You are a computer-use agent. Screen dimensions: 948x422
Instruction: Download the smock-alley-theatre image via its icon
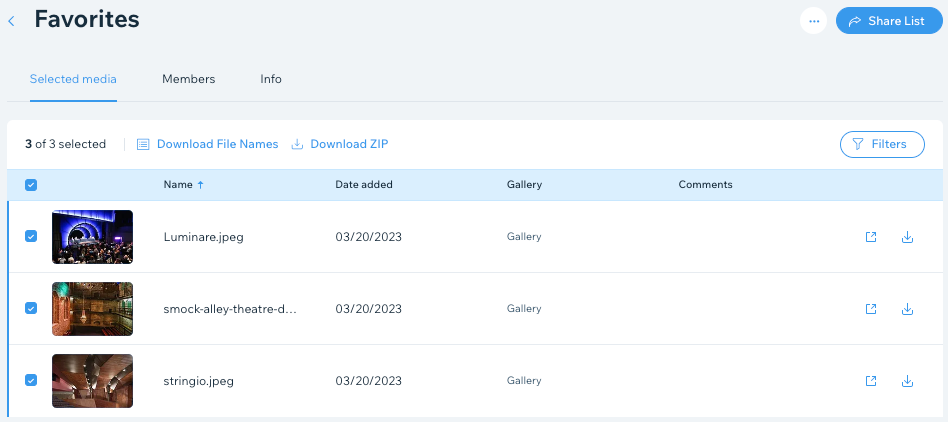(x=907, y=309)
